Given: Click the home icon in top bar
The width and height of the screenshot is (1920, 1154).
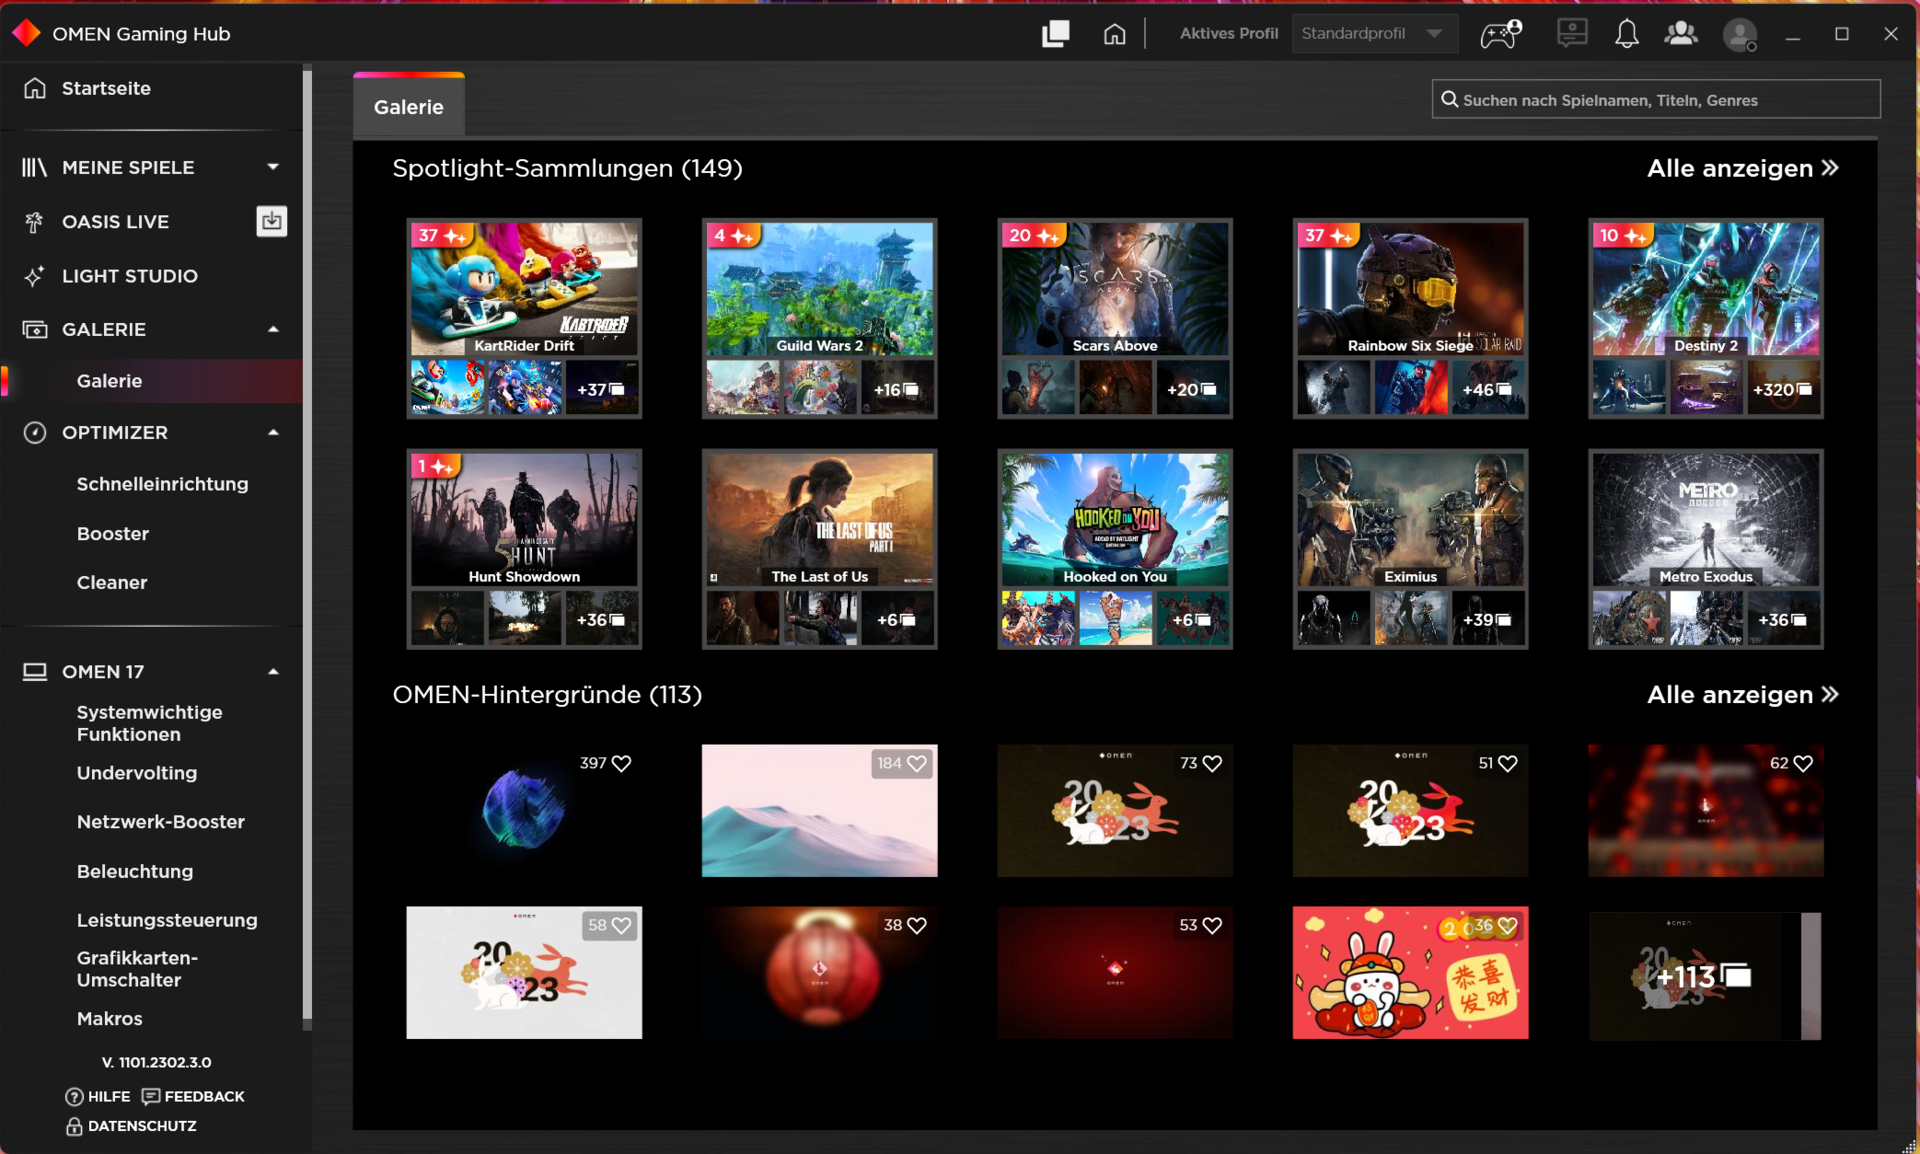Looking at the screenshot, I should point(1114,34).
